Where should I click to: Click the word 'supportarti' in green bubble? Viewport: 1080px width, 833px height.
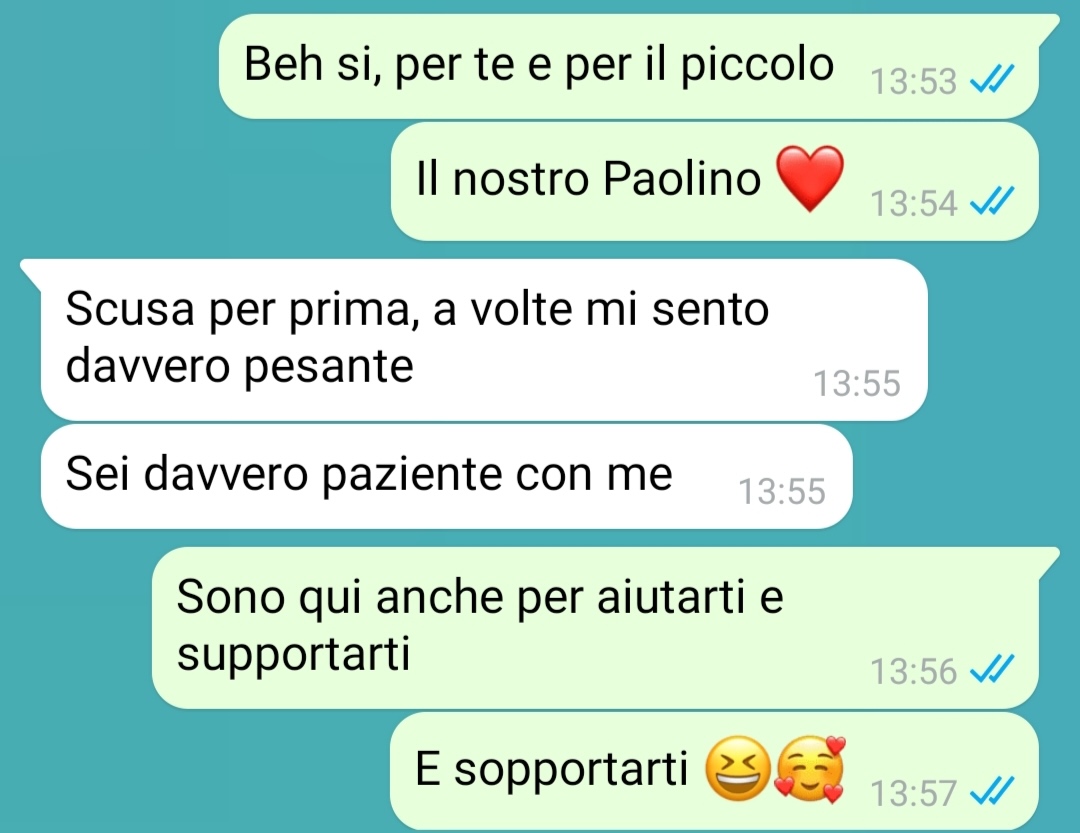pos(293,654)
